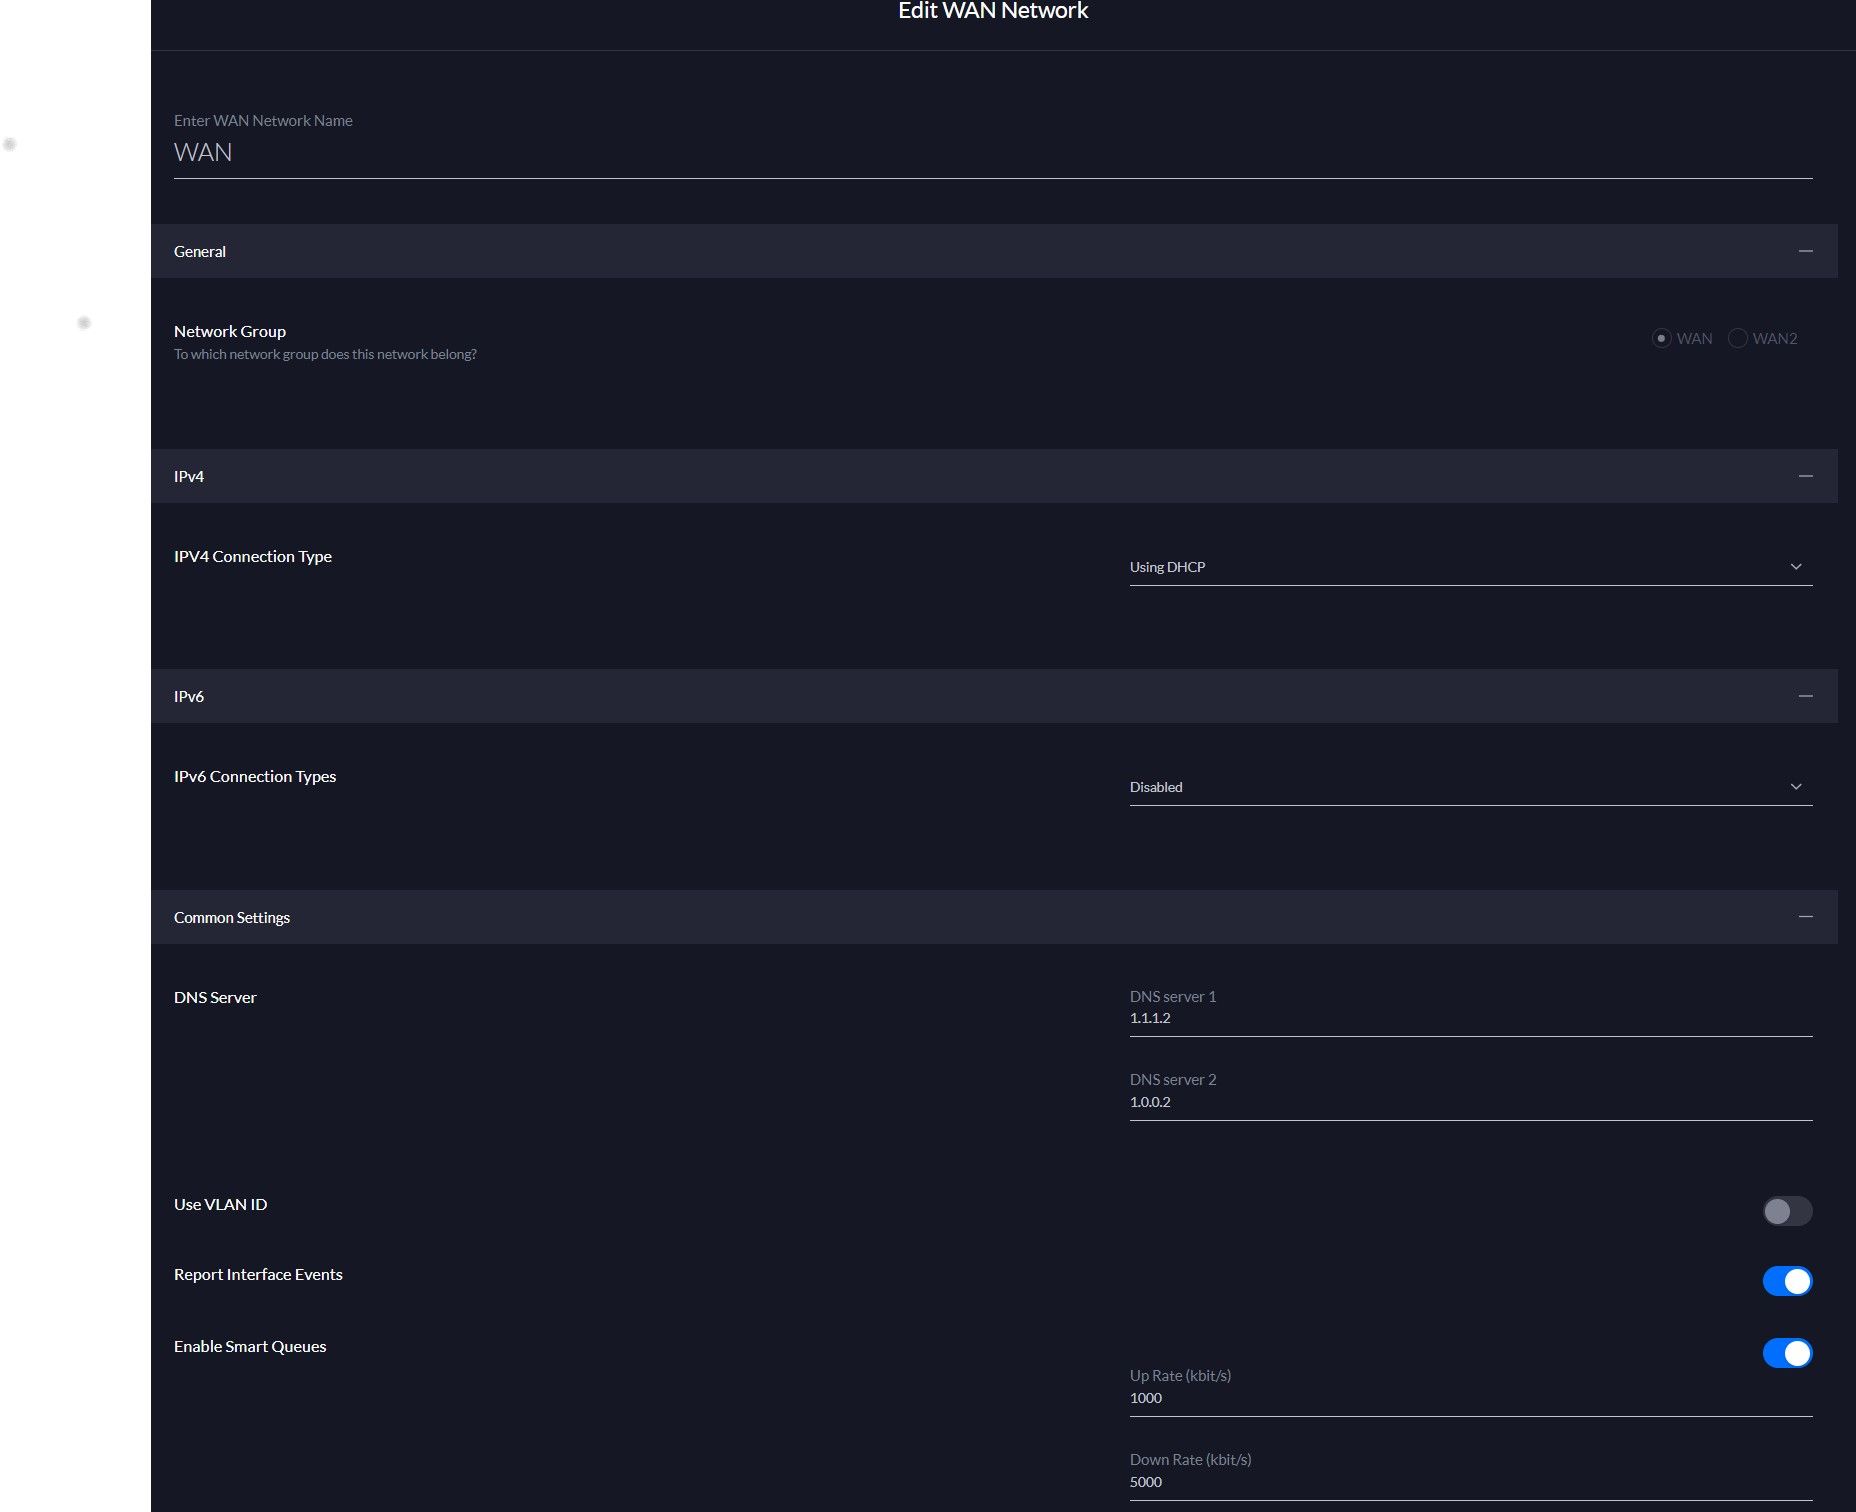Select the WAN network group radio button
This screenshot has height=1512, width=1856.
tap(1661, 339)
